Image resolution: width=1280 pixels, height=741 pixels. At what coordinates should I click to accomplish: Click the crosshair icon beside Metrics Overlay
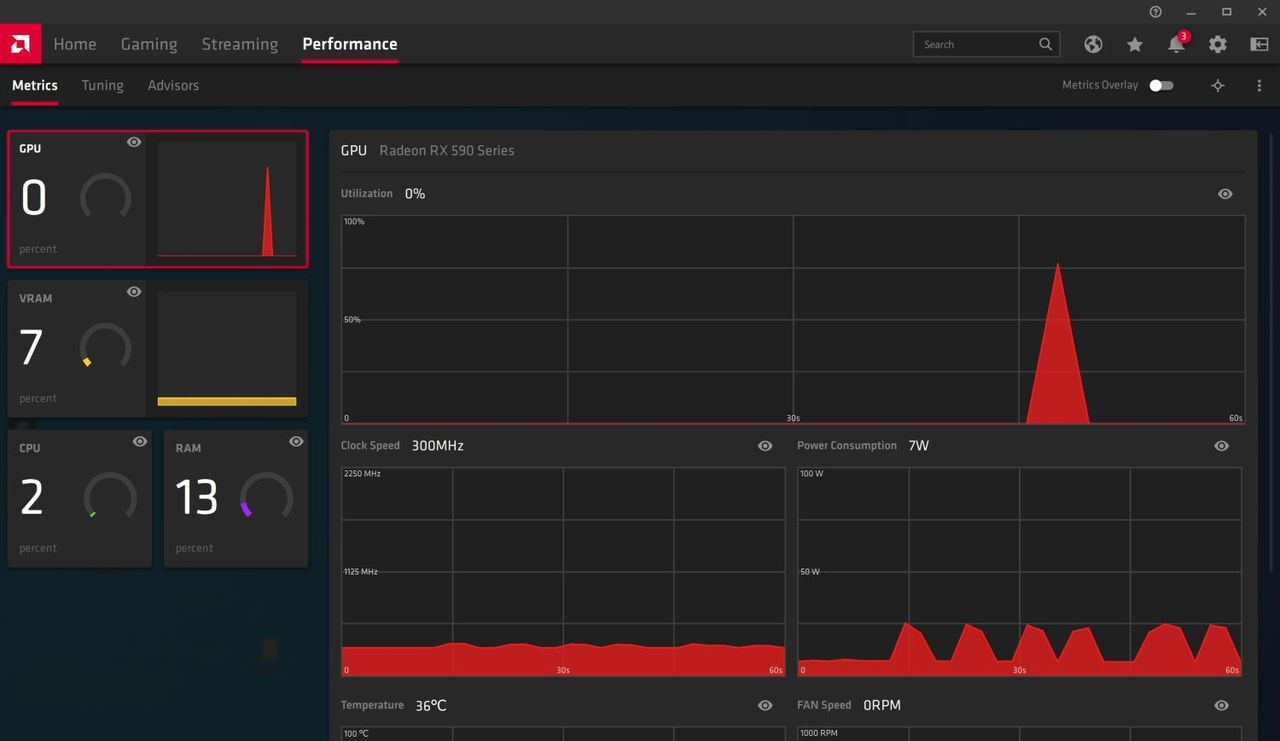click(1218, 85)
